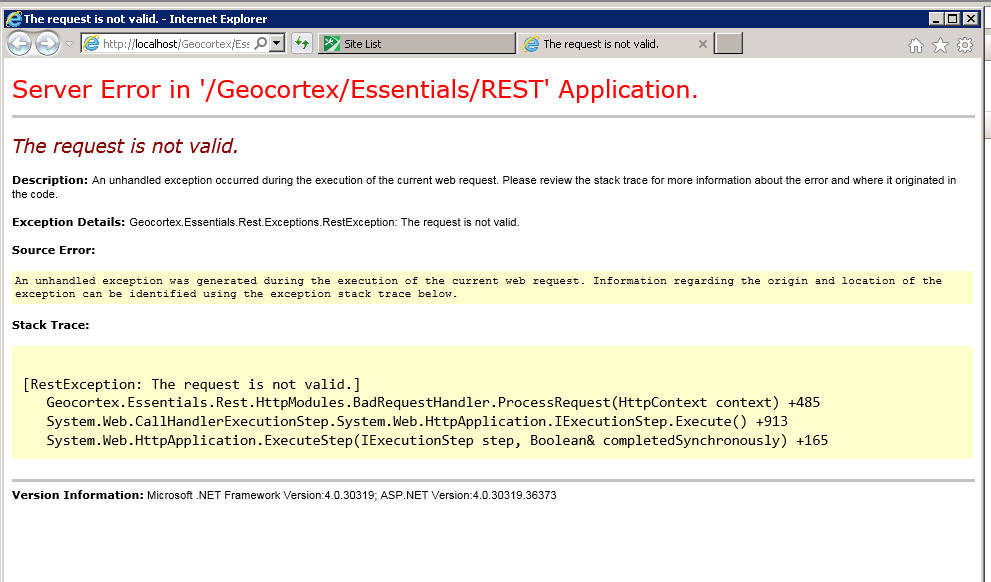Switch to the Site List tab
The image size is (991, 582).
[x=416, y=44]
